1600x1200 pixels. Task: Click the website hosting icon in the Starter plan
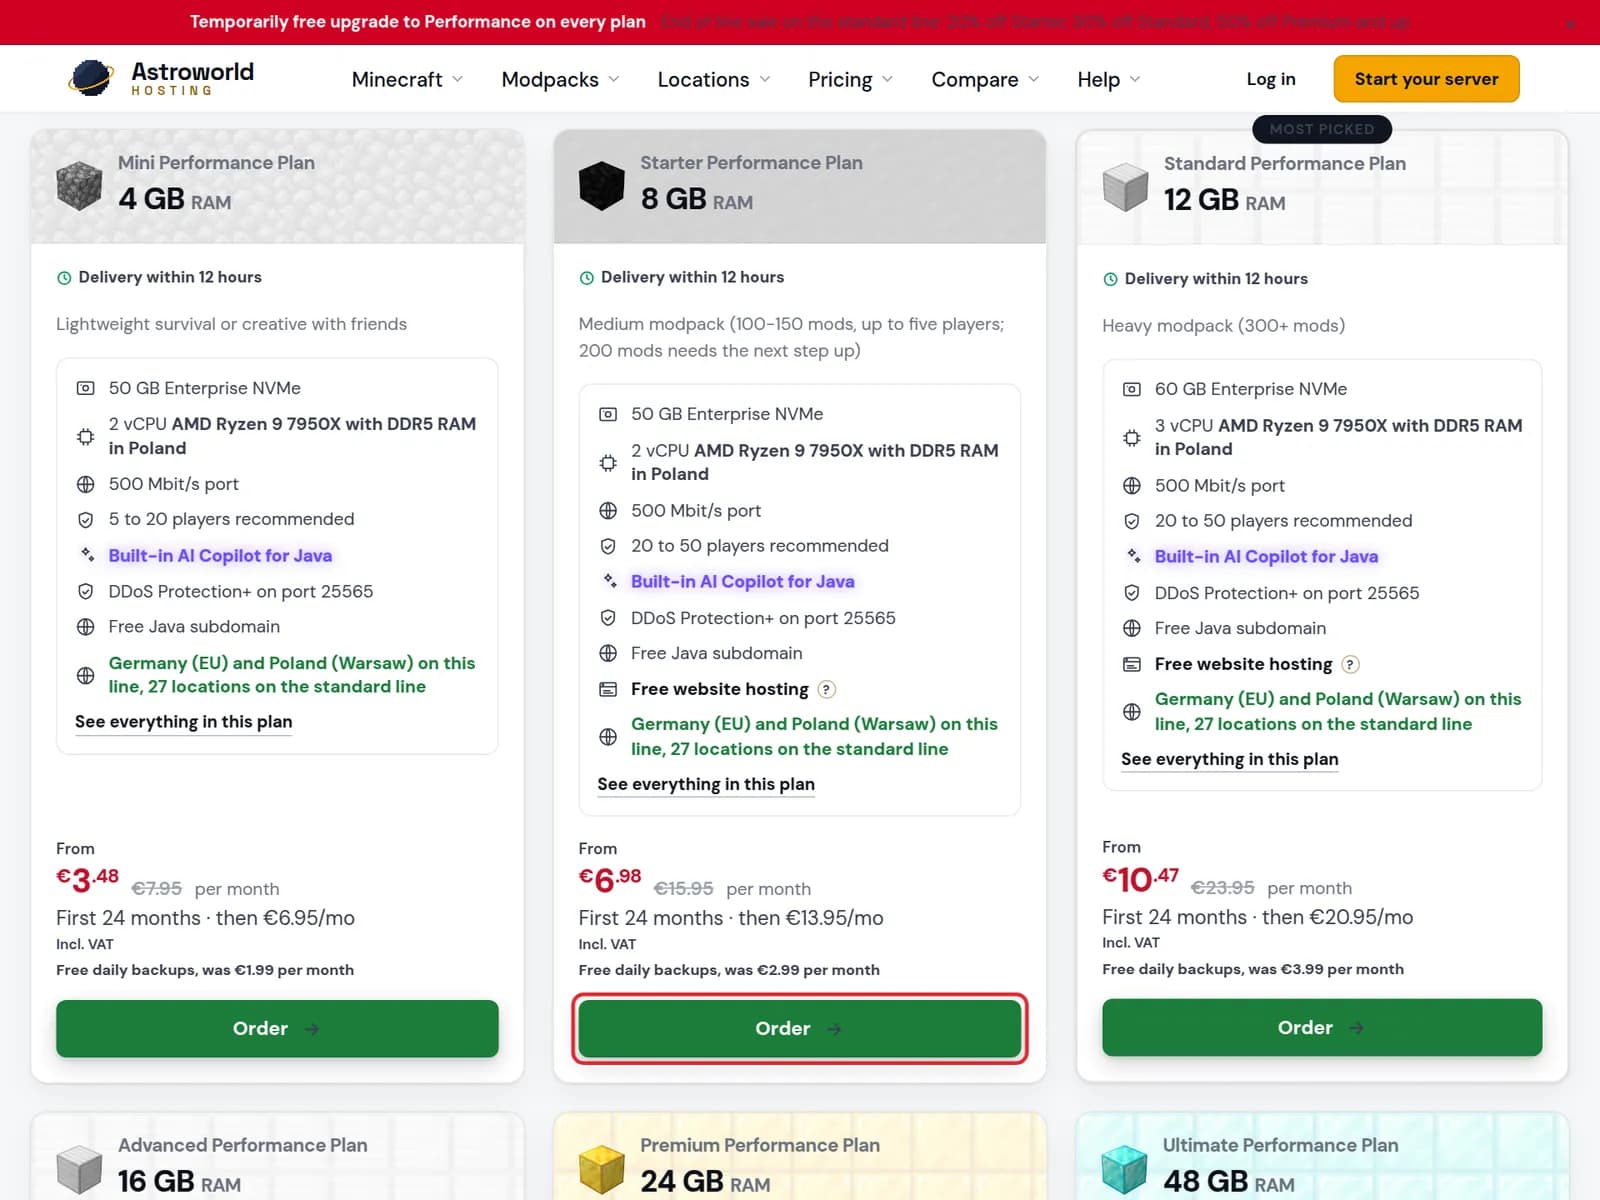608,689
